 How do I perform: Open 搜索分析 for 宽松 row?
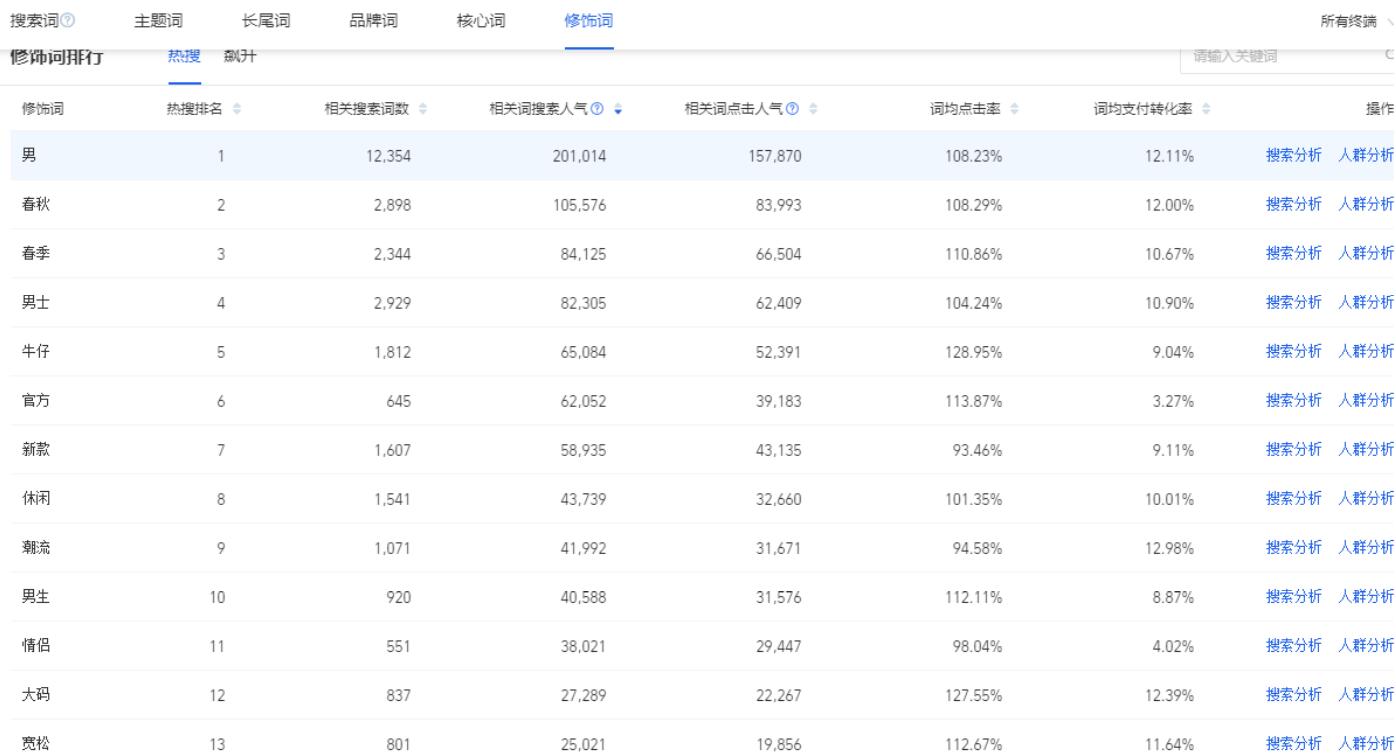click(1294, 743)
